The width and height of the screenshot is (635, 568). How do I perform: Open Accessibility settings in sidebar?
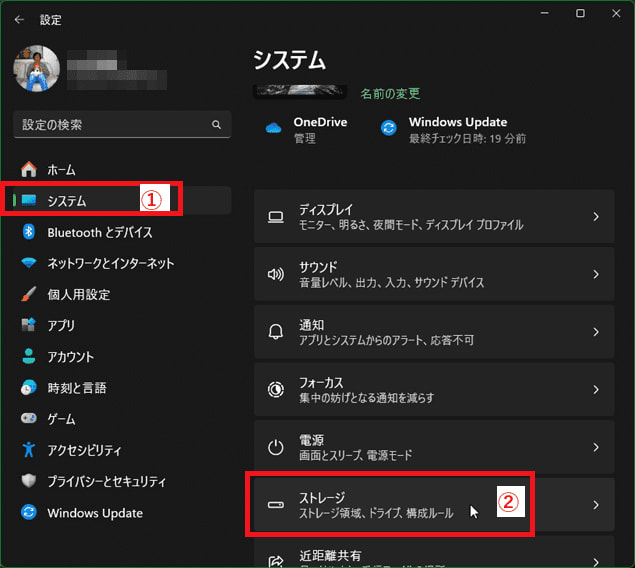(84, 450)
